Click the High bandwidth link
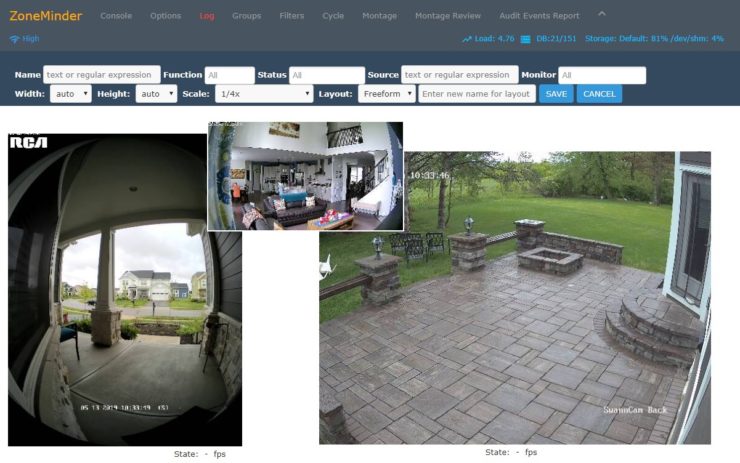 (31, 39)
